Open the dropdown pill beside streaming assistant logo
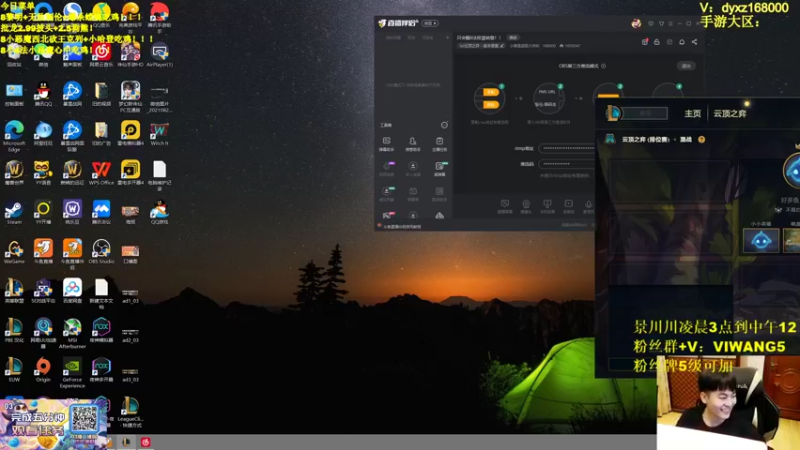 click(430, 23)
